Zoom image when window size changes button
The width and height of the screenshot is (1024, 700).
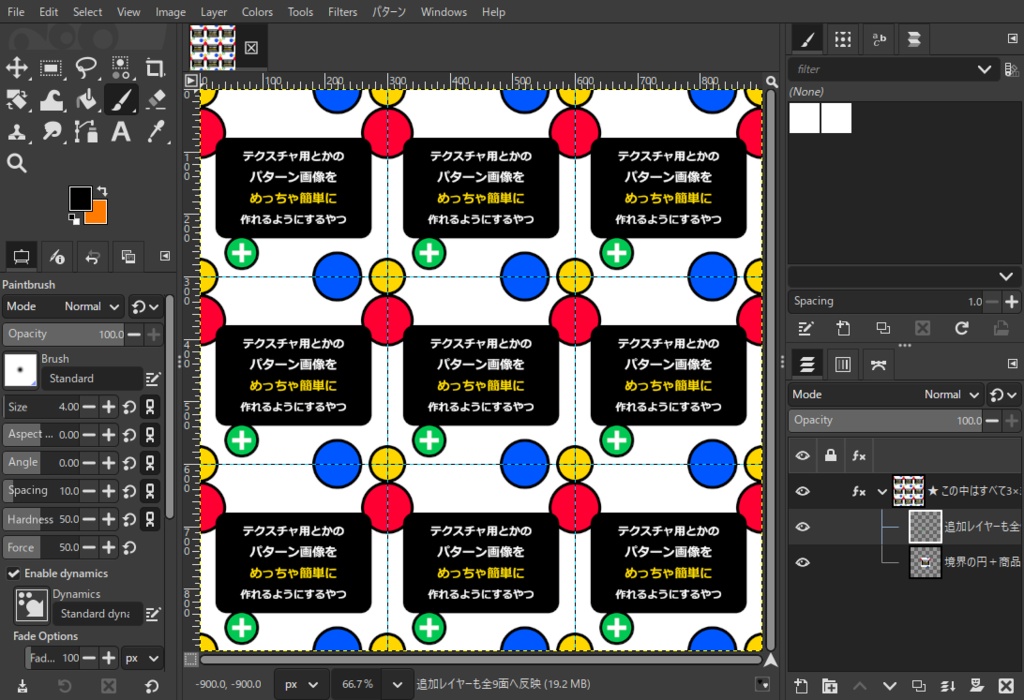[772, 82]
